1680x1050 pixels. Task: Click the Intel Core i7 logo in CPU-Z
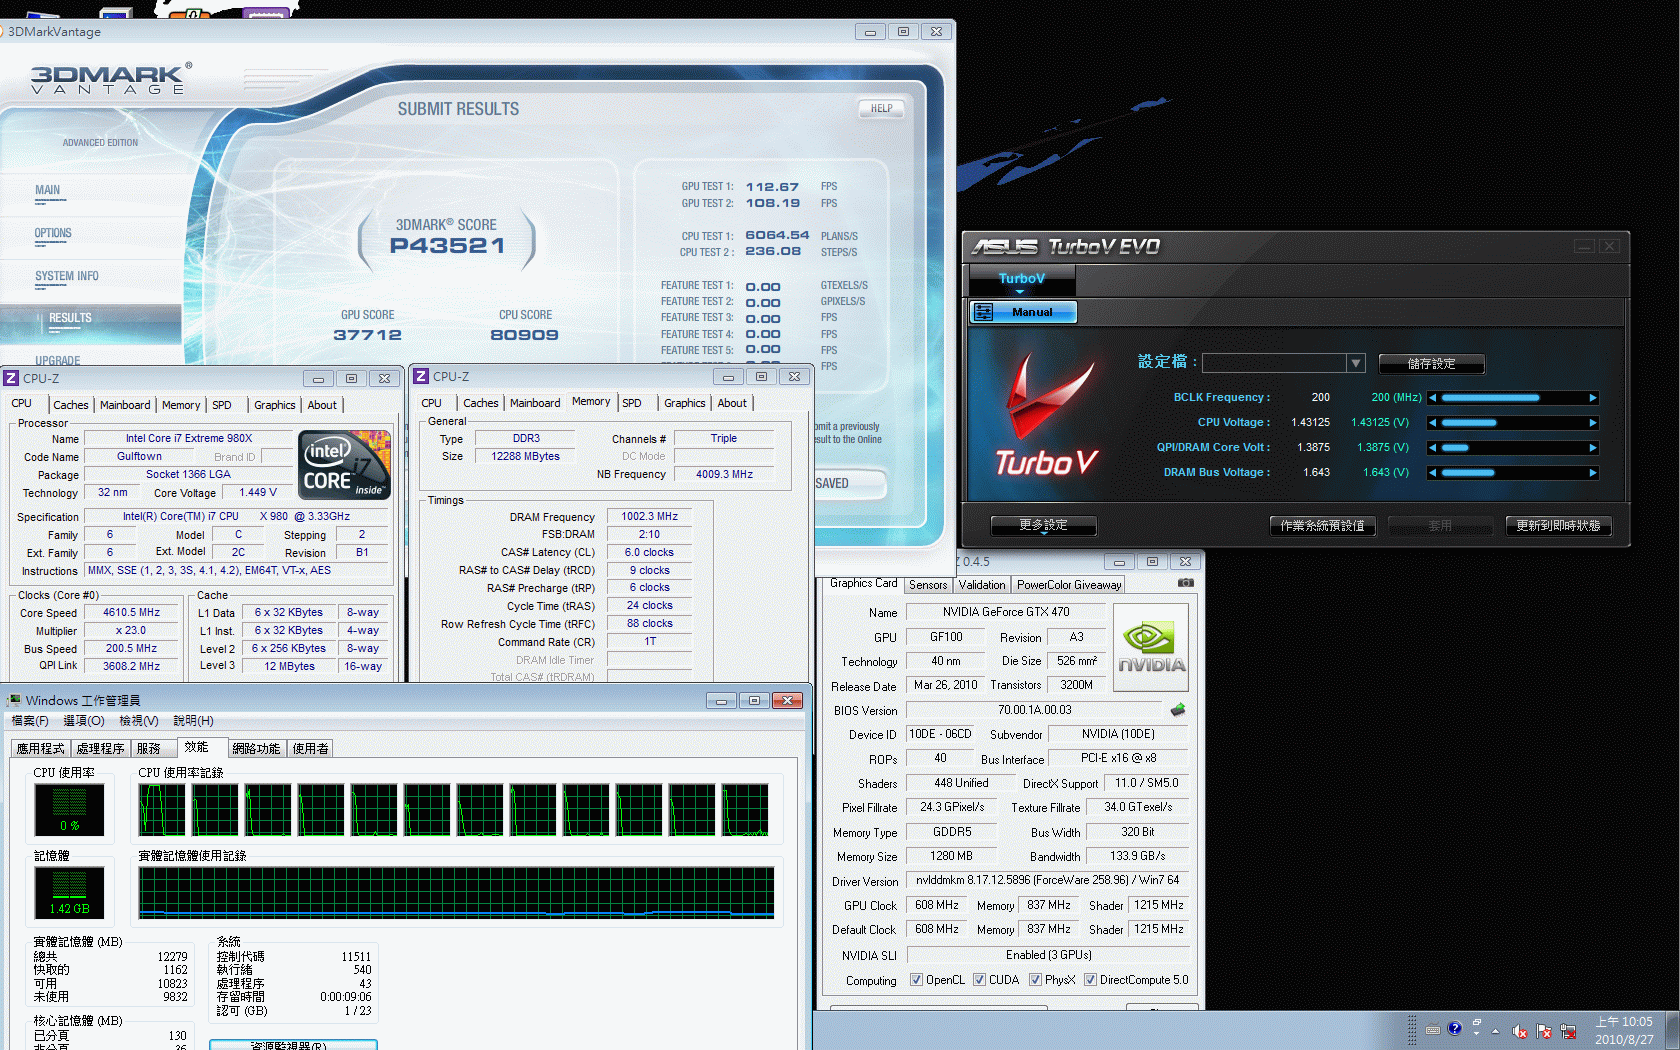[344, 465]
